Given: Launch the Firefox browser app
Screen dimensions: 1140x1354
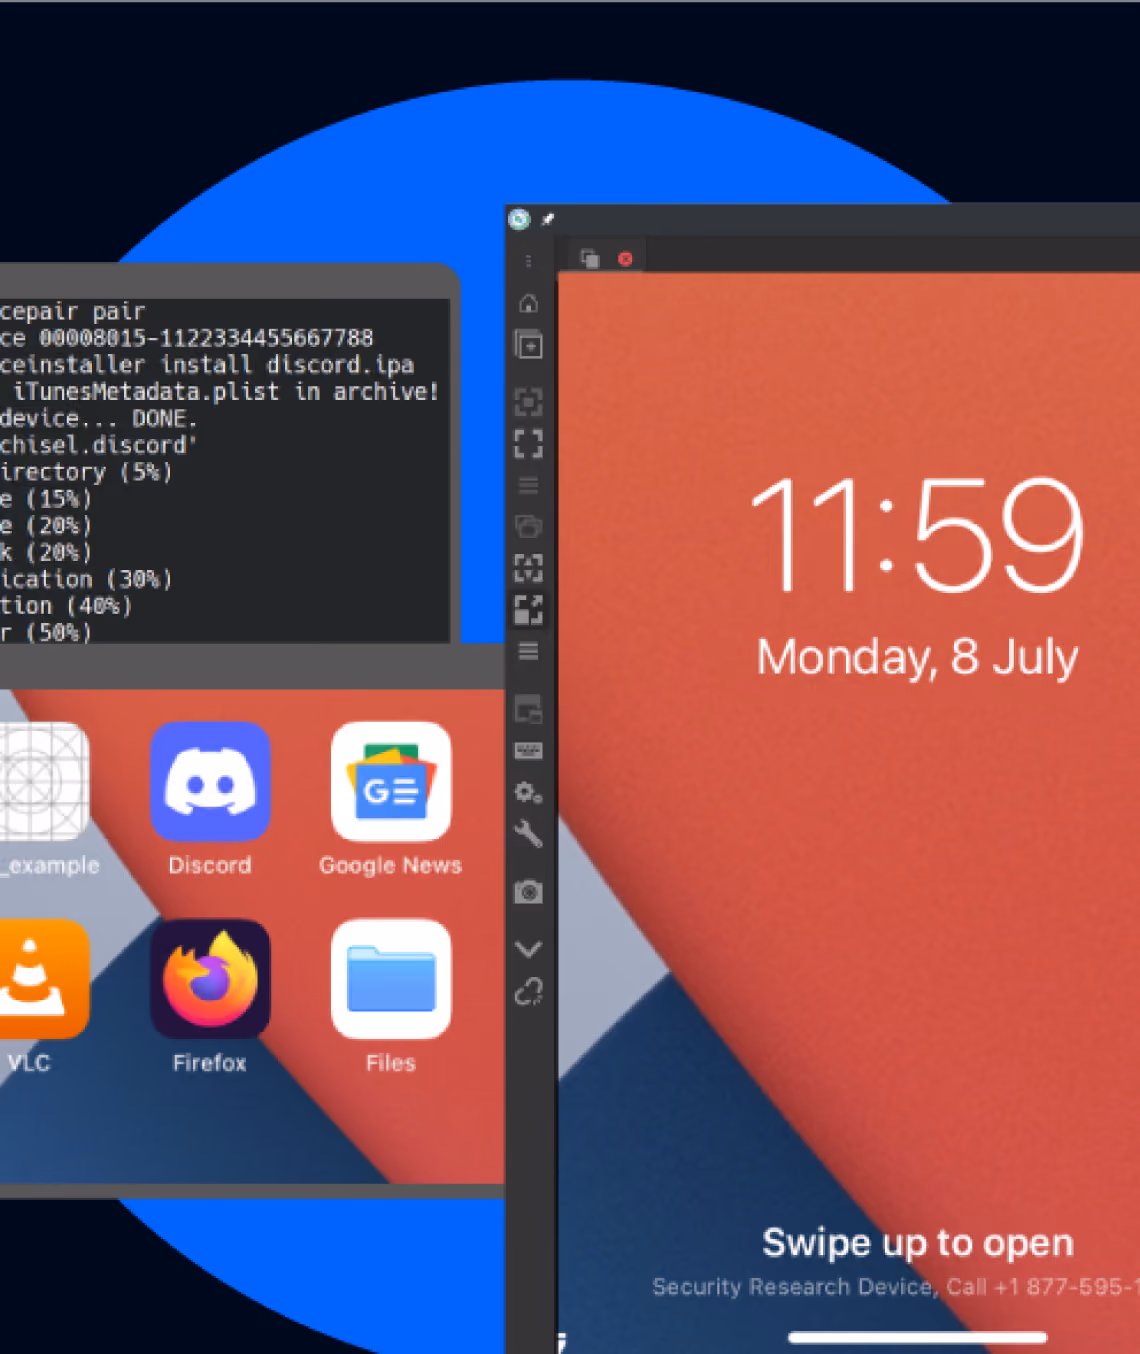Looking at the screenshot, I should [x=210, y=979].
